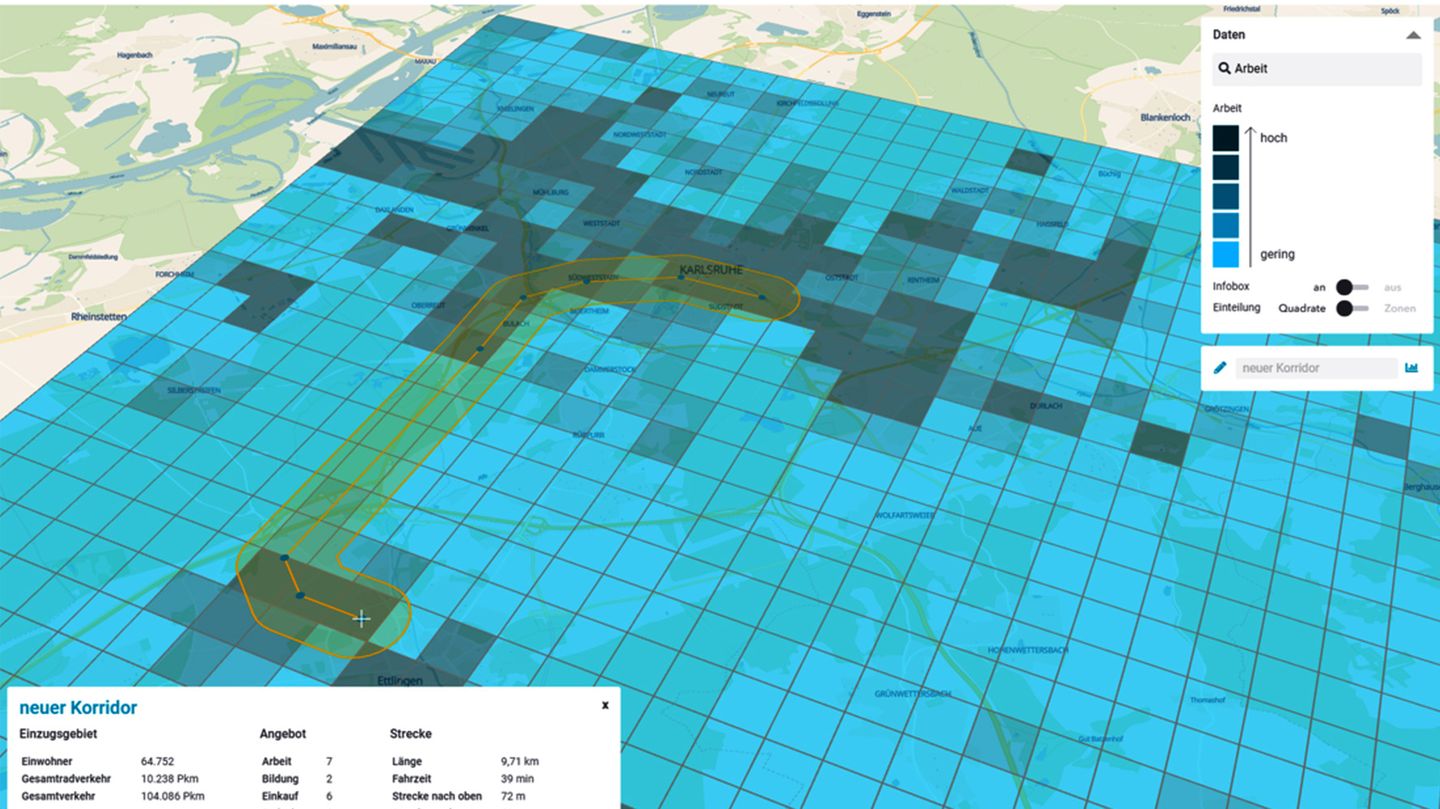Click the Einzugsgebiet section heading

pyautogui.click(x=58, y=734)
